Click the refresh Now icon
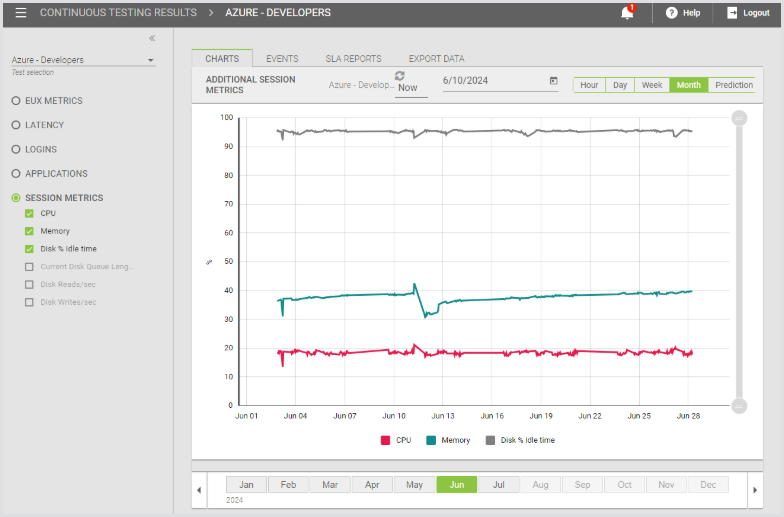784x517 pixels. click(x=400, y=76)
